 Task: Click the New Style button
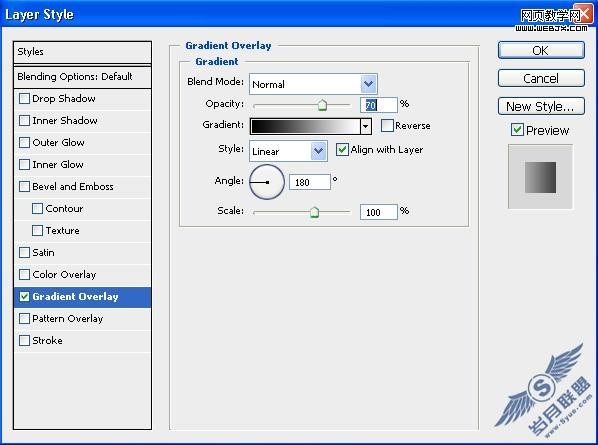[541, 106]
